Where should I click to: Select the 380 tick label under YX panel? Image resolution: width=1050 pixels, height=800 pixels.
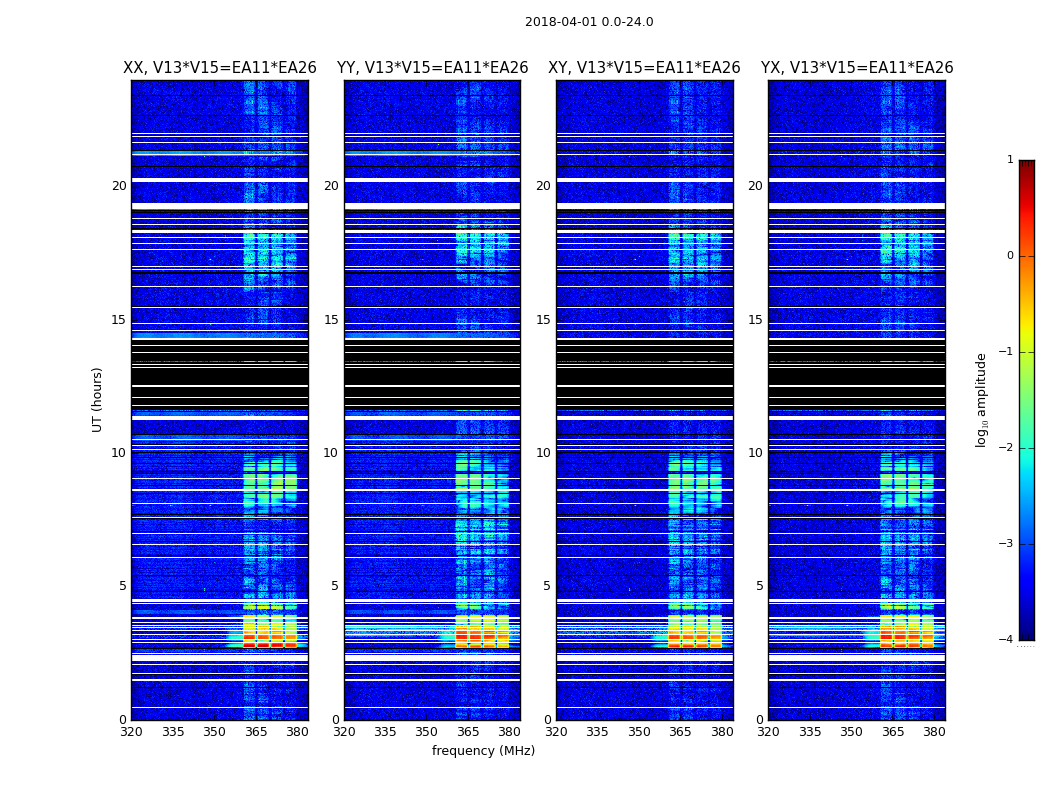pyautogui.click(x=934, y=732)
